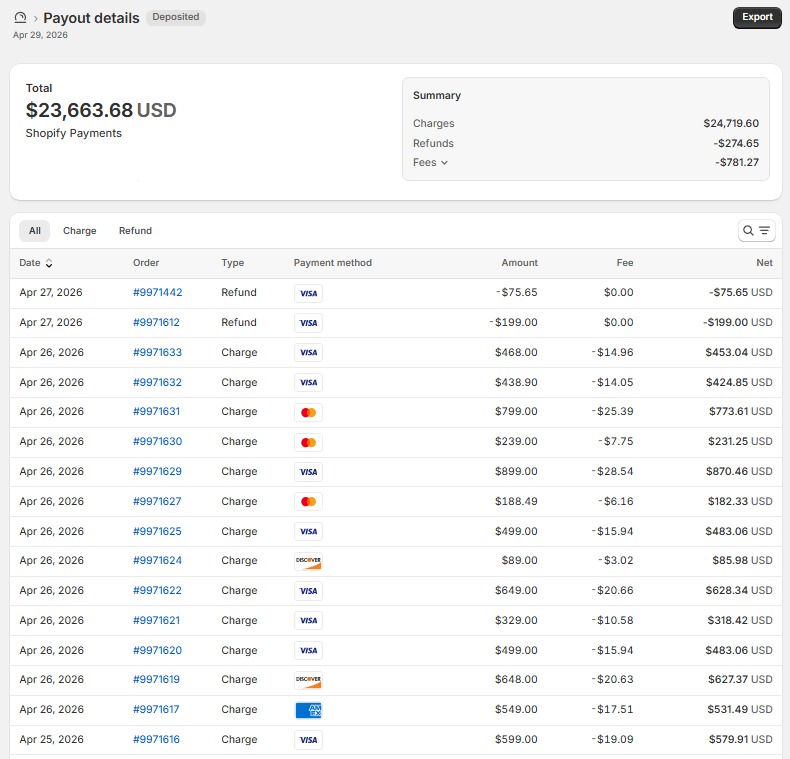
Task: Open order #9971631 link
Action: [x=156, y=411]
